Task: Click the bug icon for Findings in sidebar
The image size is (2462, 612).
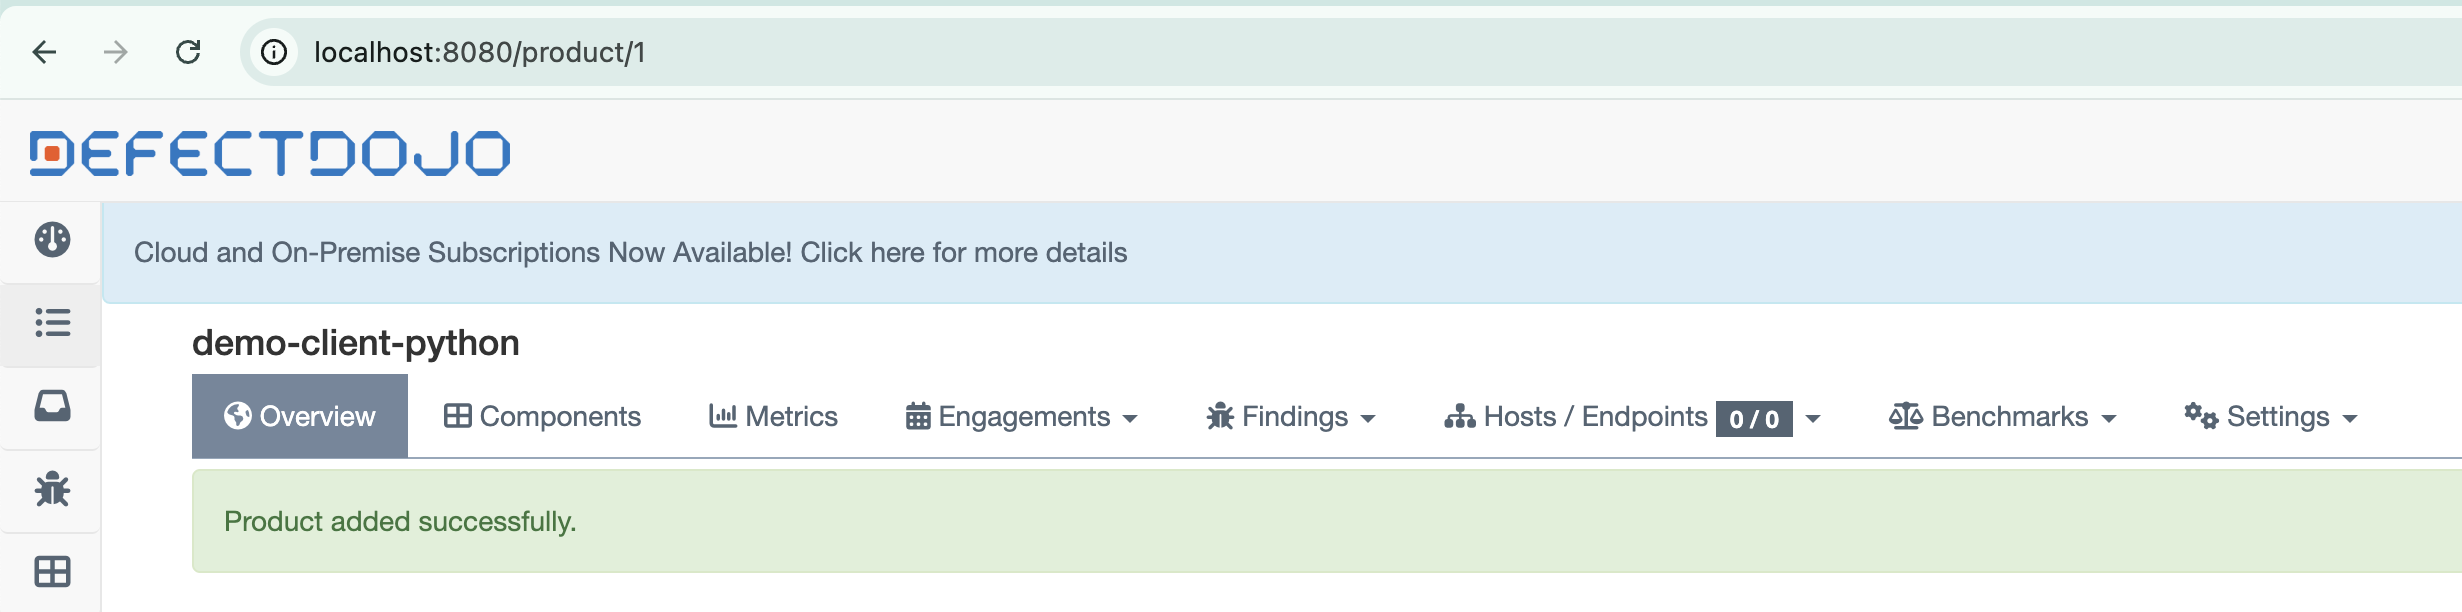Action: tap(51, 490)
